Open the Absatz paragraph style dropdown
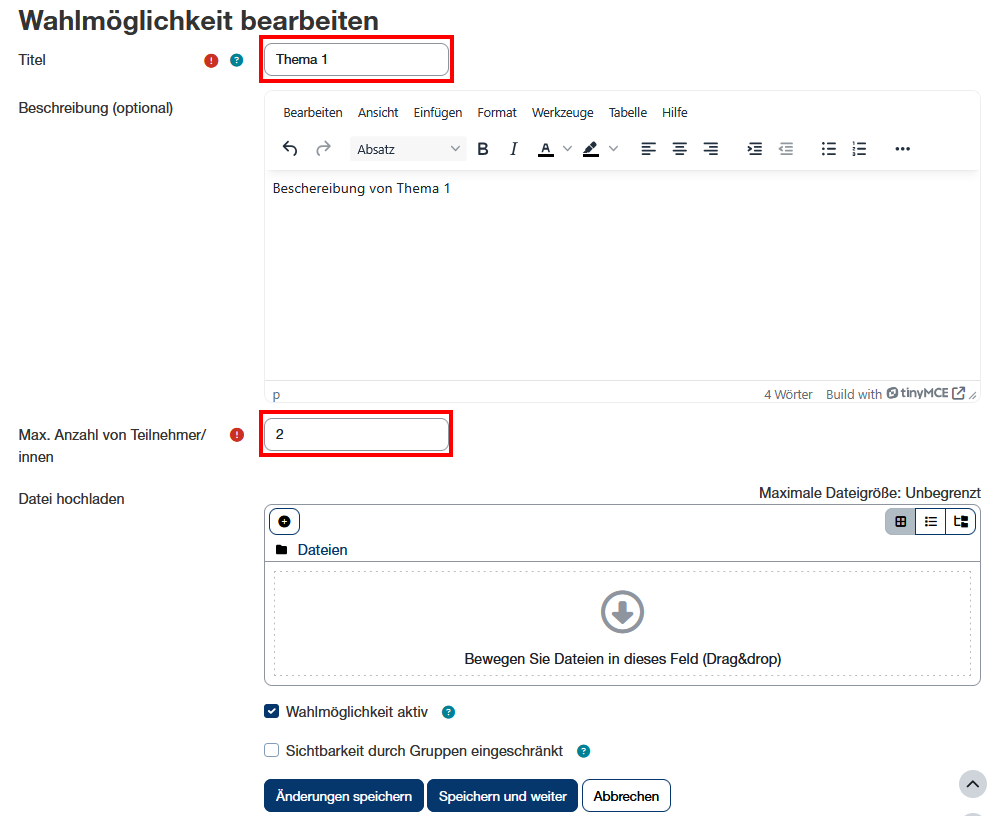Screen dimensions: 1000x816 click(x=410, y=149)
